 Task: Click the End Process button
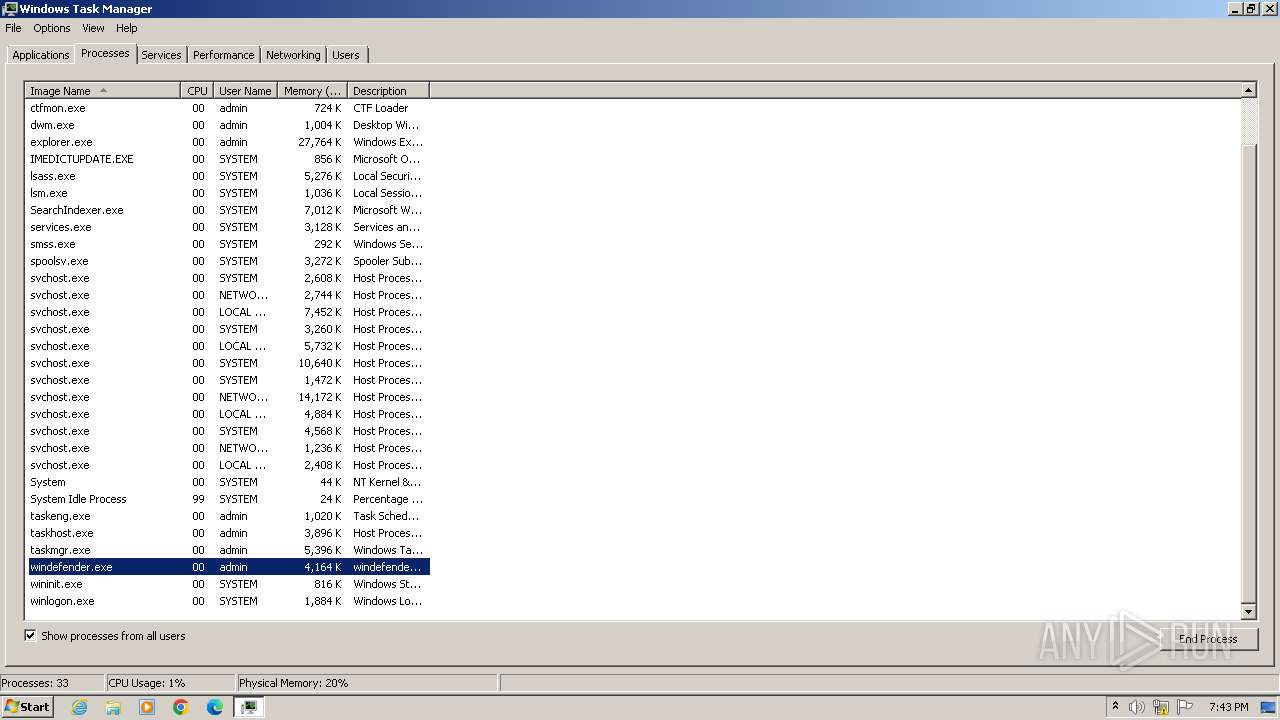click(x=1208, y=639)
